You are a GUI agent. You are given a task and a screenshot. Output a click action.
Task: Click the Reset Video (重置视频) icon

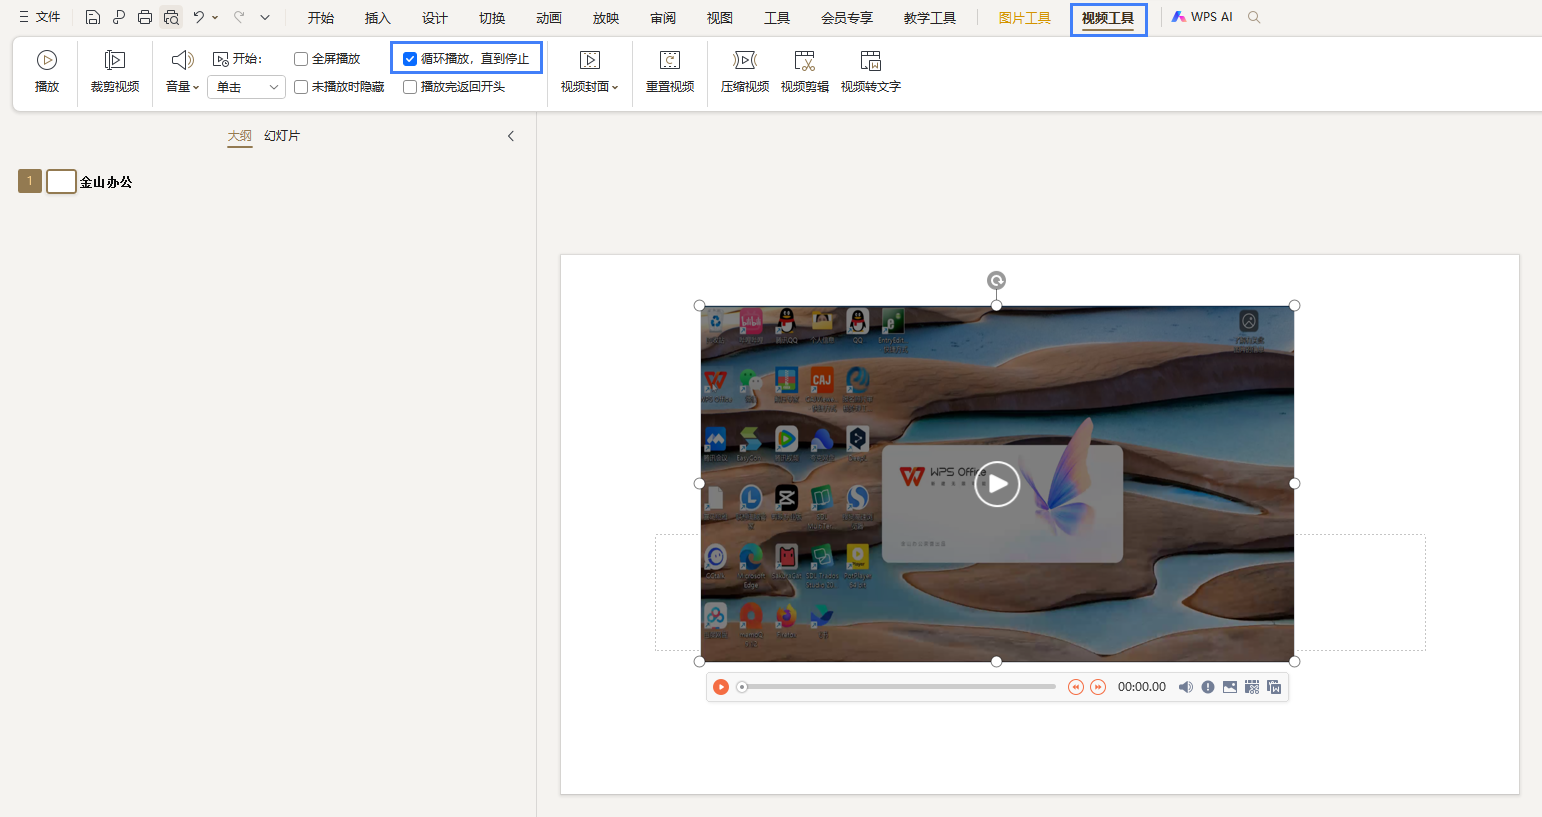click(x=670, y=61)
